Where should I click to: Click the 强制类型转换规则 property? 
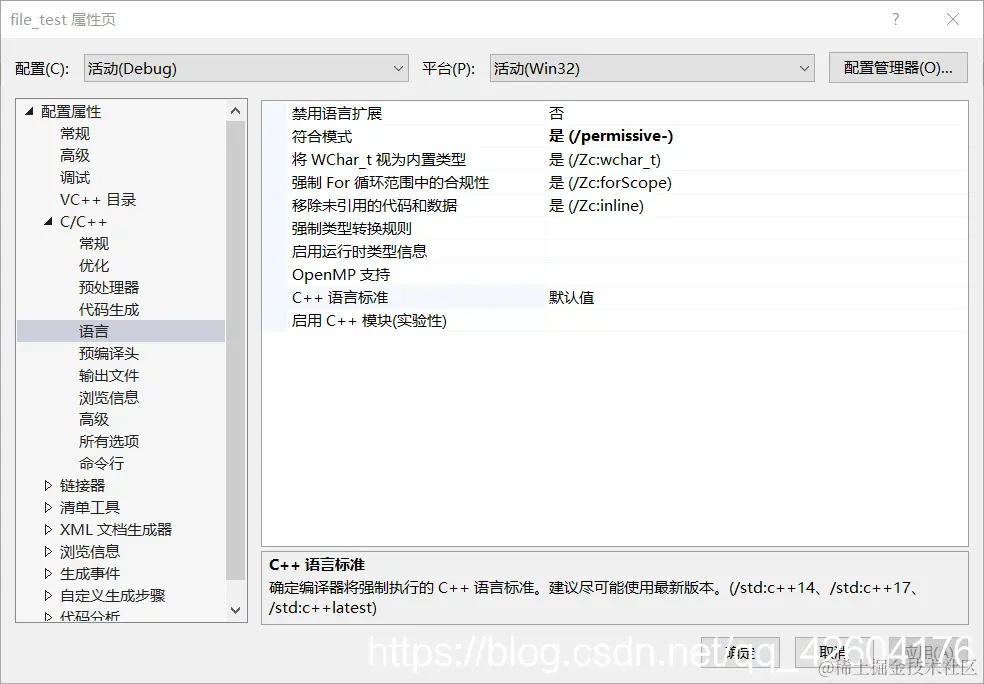352,228
